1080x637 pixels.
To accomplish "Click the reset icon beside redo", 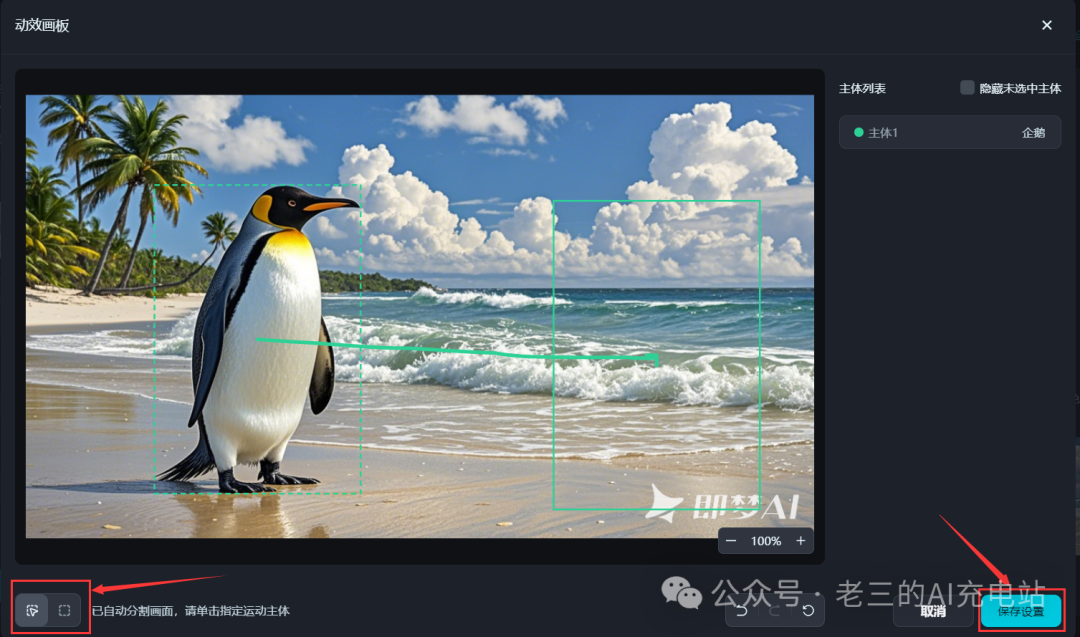I will (x=809, y=611).
